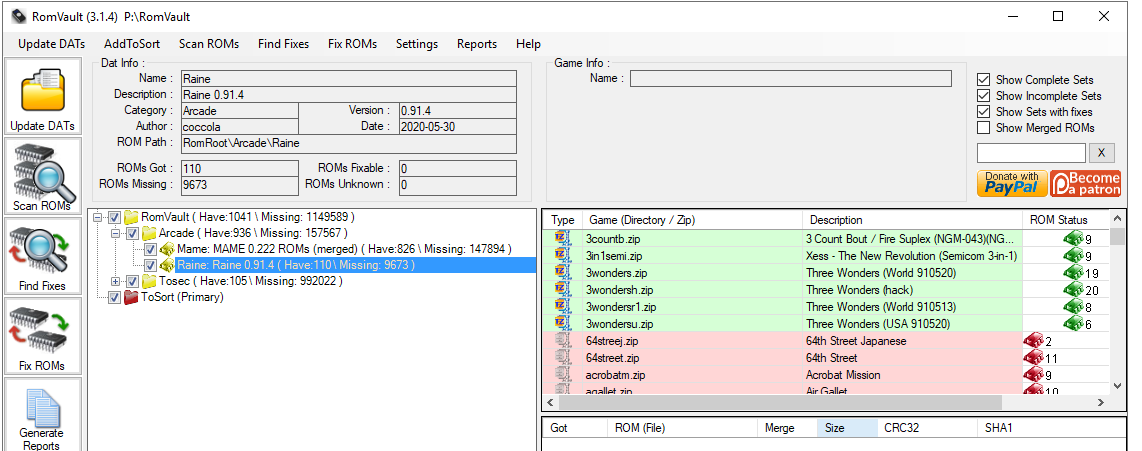The width and height of the screenshot is (1142, 451).
Task: Click the Donate with PayPal button
Action: [1012, 183]
